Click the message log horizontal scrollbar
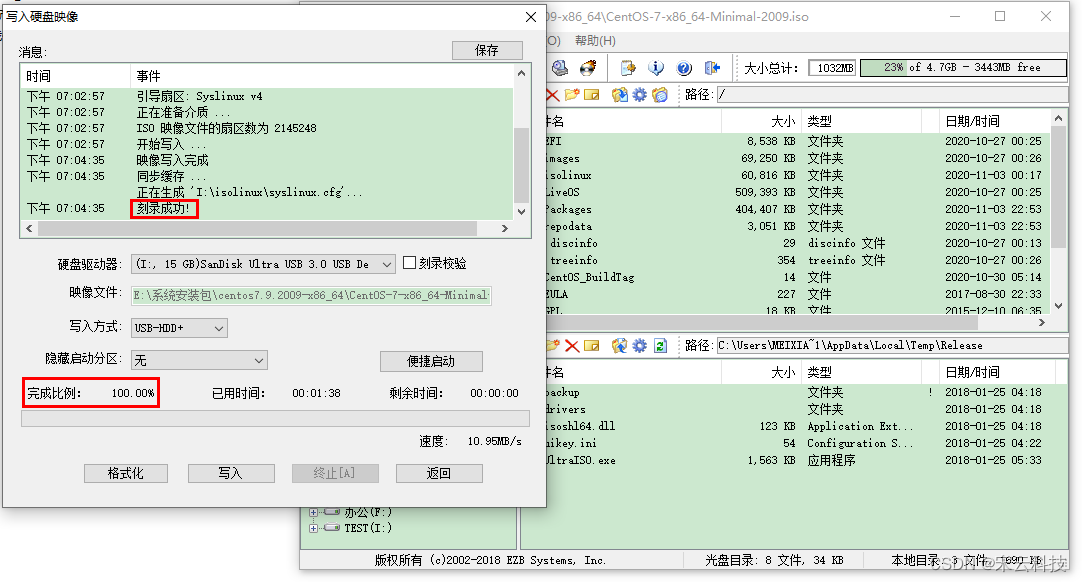 256,228
